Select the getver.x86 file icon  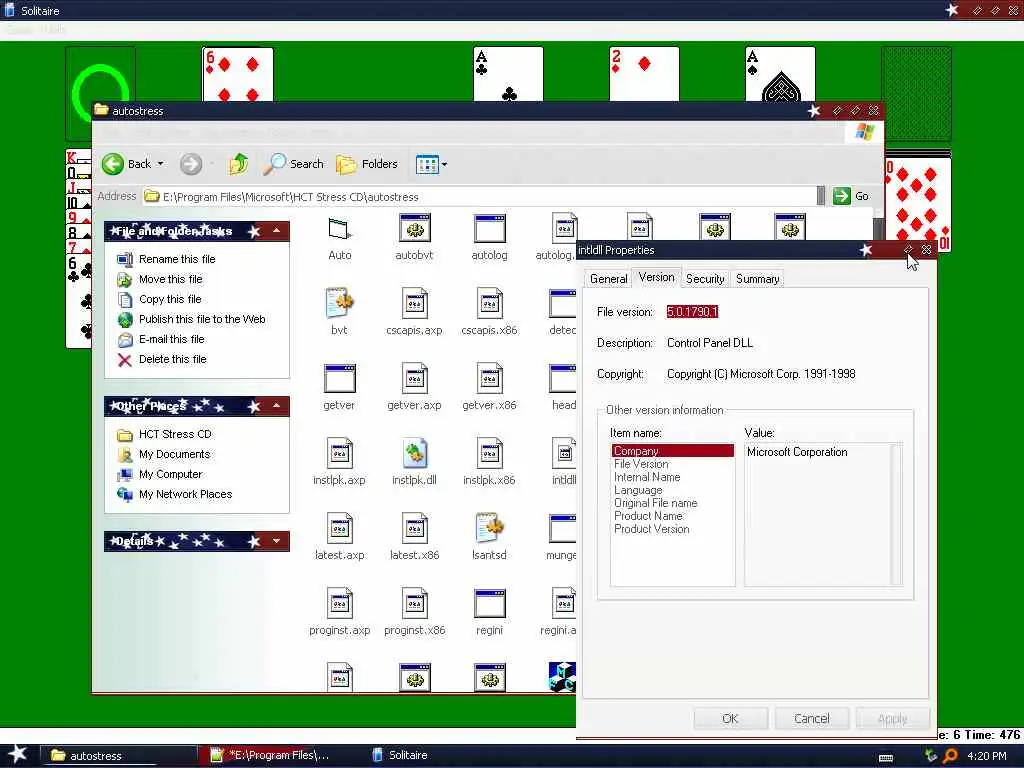coord(489,379)
